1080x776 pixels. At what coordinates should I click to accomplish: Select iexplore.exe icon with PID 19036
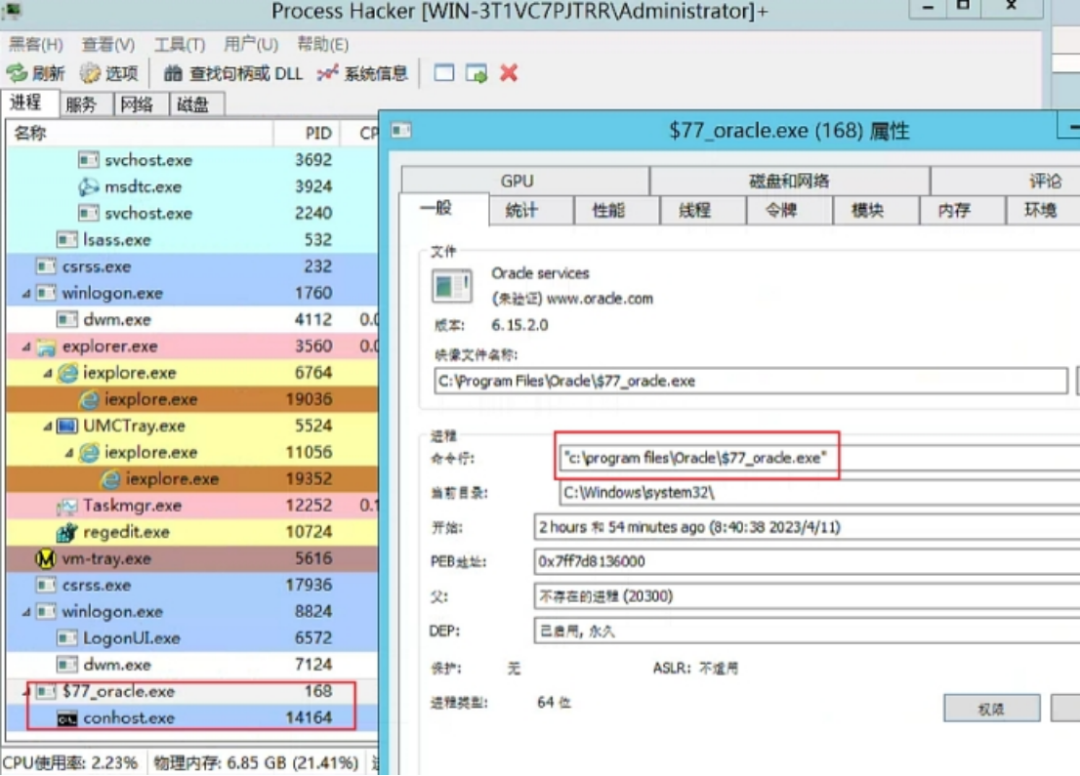click(89, 399)
